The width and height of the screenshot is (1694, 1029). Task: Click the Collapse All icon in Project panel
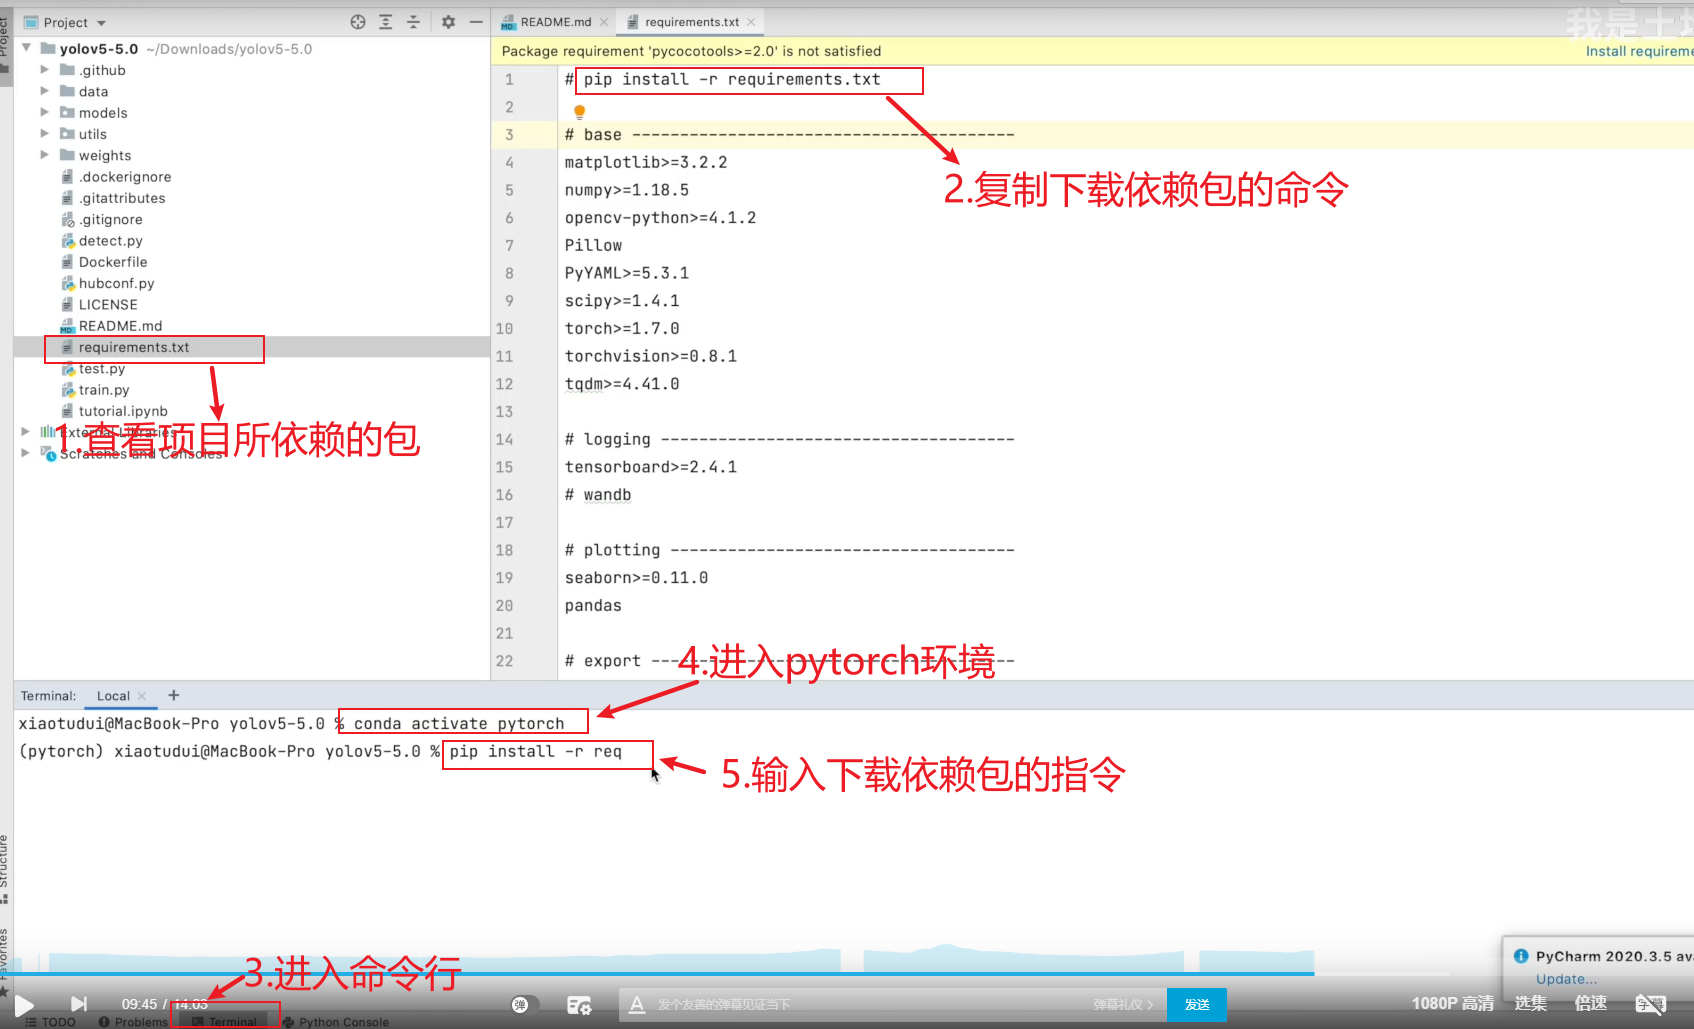[x=414, y=22]
